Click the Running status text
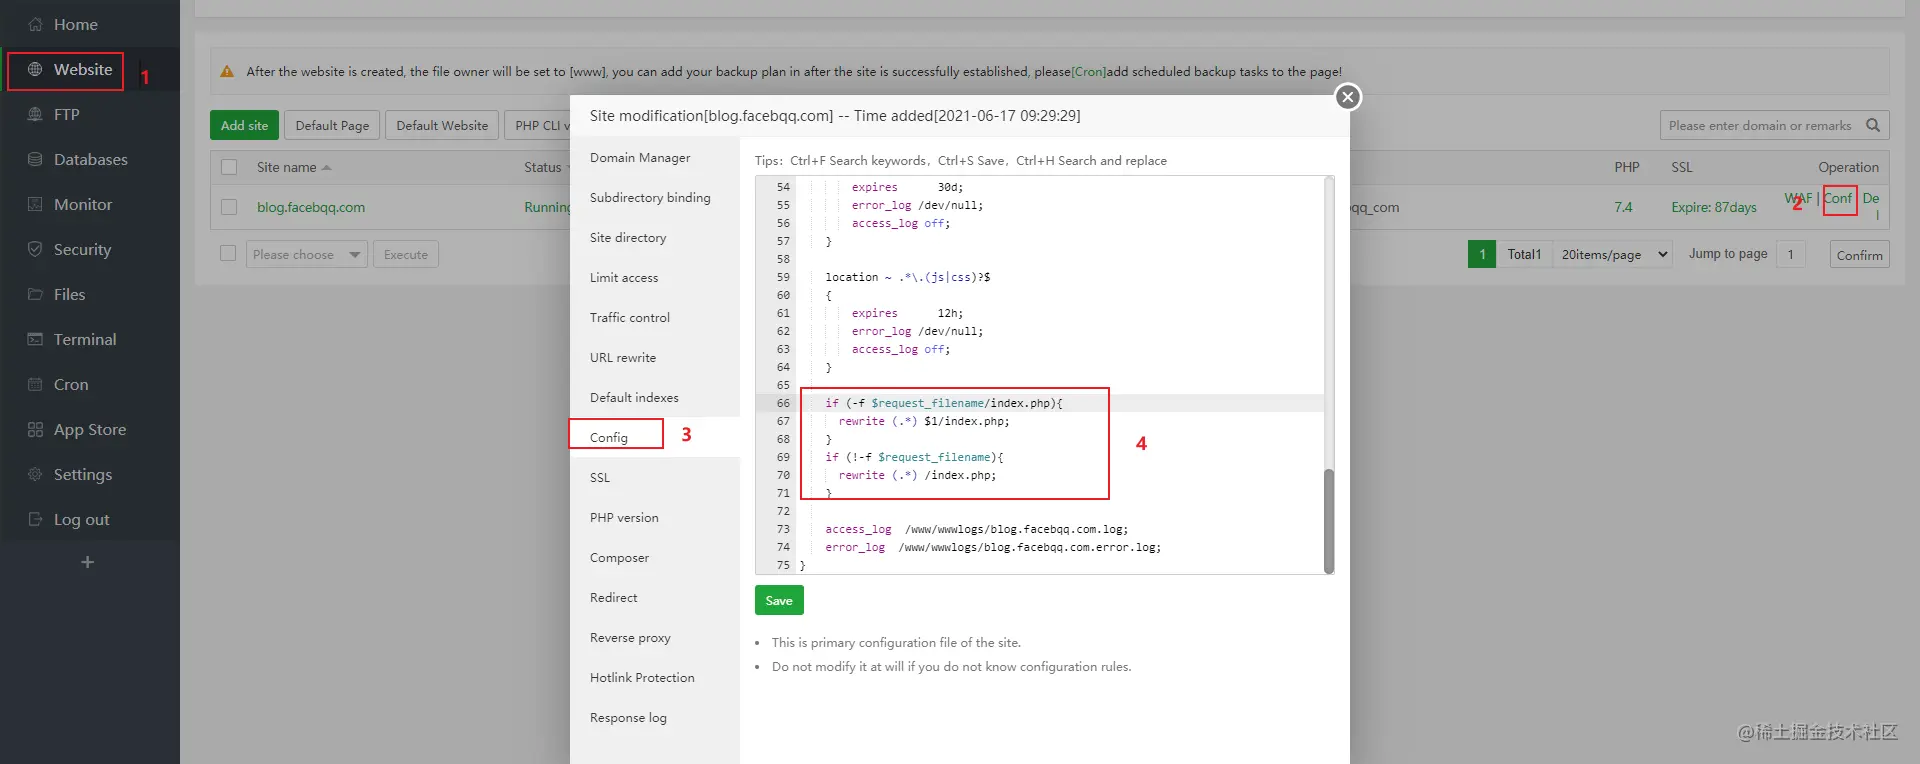Image resolution: width=1920 pixels, height=764 pixels. click(547, 207)
